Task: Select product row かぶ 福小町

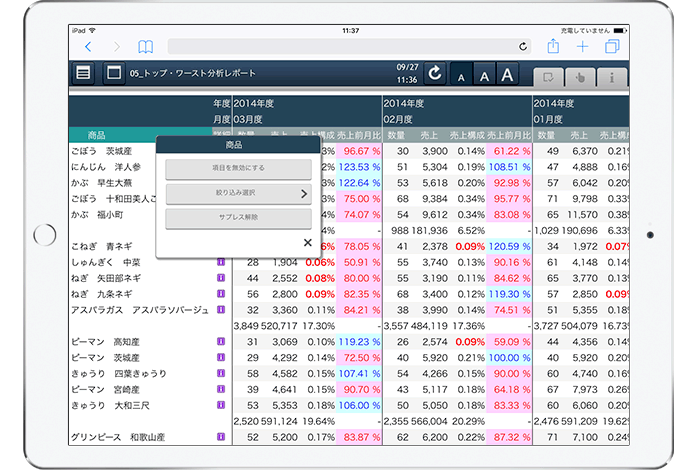Action: tap(97, 215)
